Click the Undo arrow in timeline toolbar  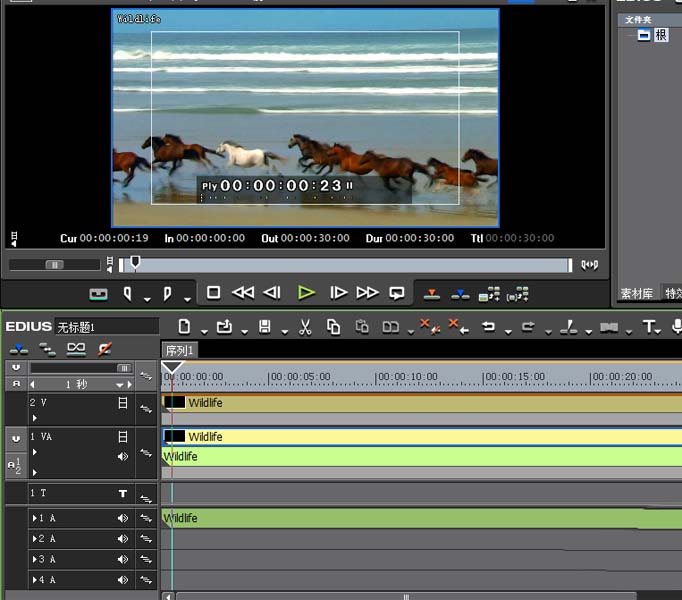click(488, 327)
